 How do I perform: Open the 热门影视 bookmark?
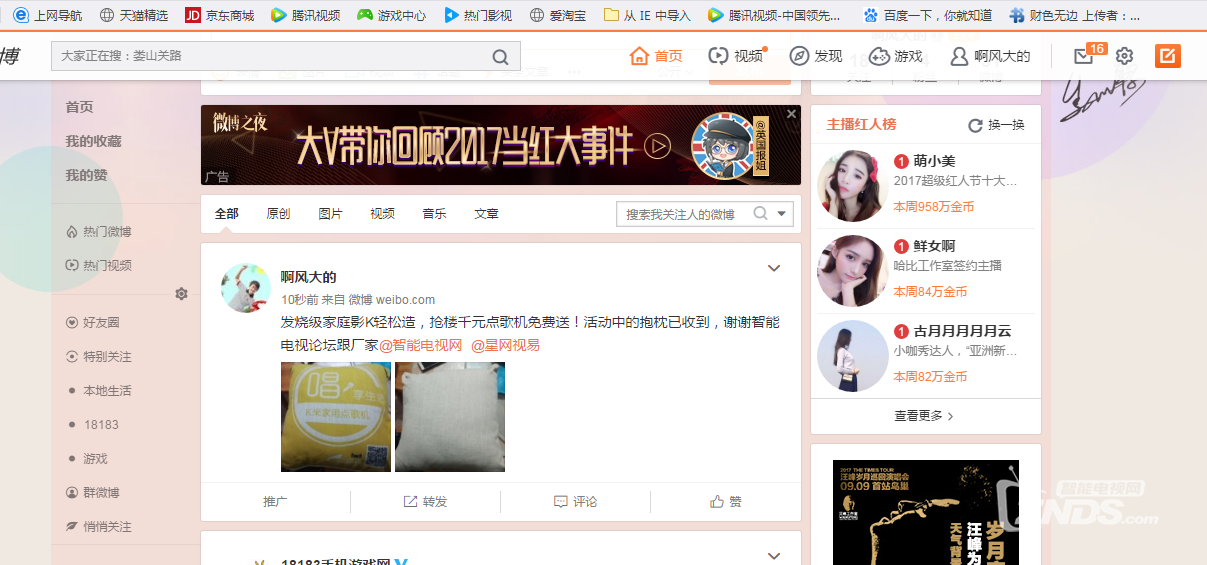478,15
